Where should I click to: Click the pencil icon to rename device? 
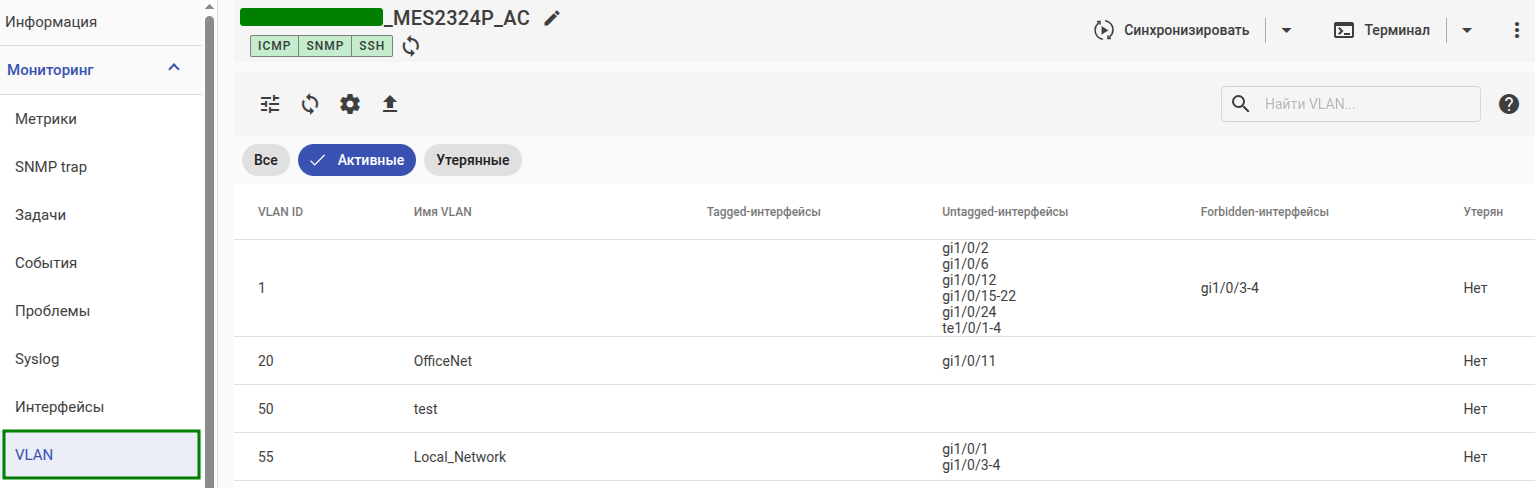pos(552,19)
